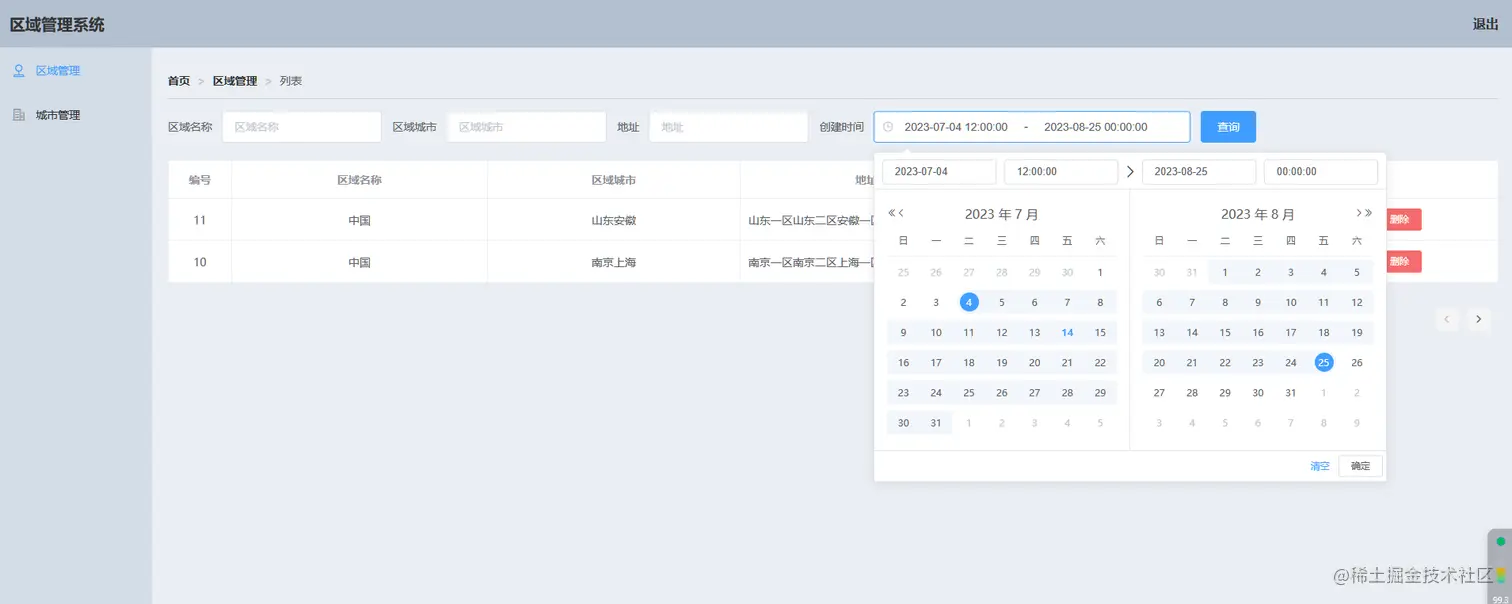Click 清空 to clear the date range
Viewport: 1512px width, 604px height.
click(1320, 466)
